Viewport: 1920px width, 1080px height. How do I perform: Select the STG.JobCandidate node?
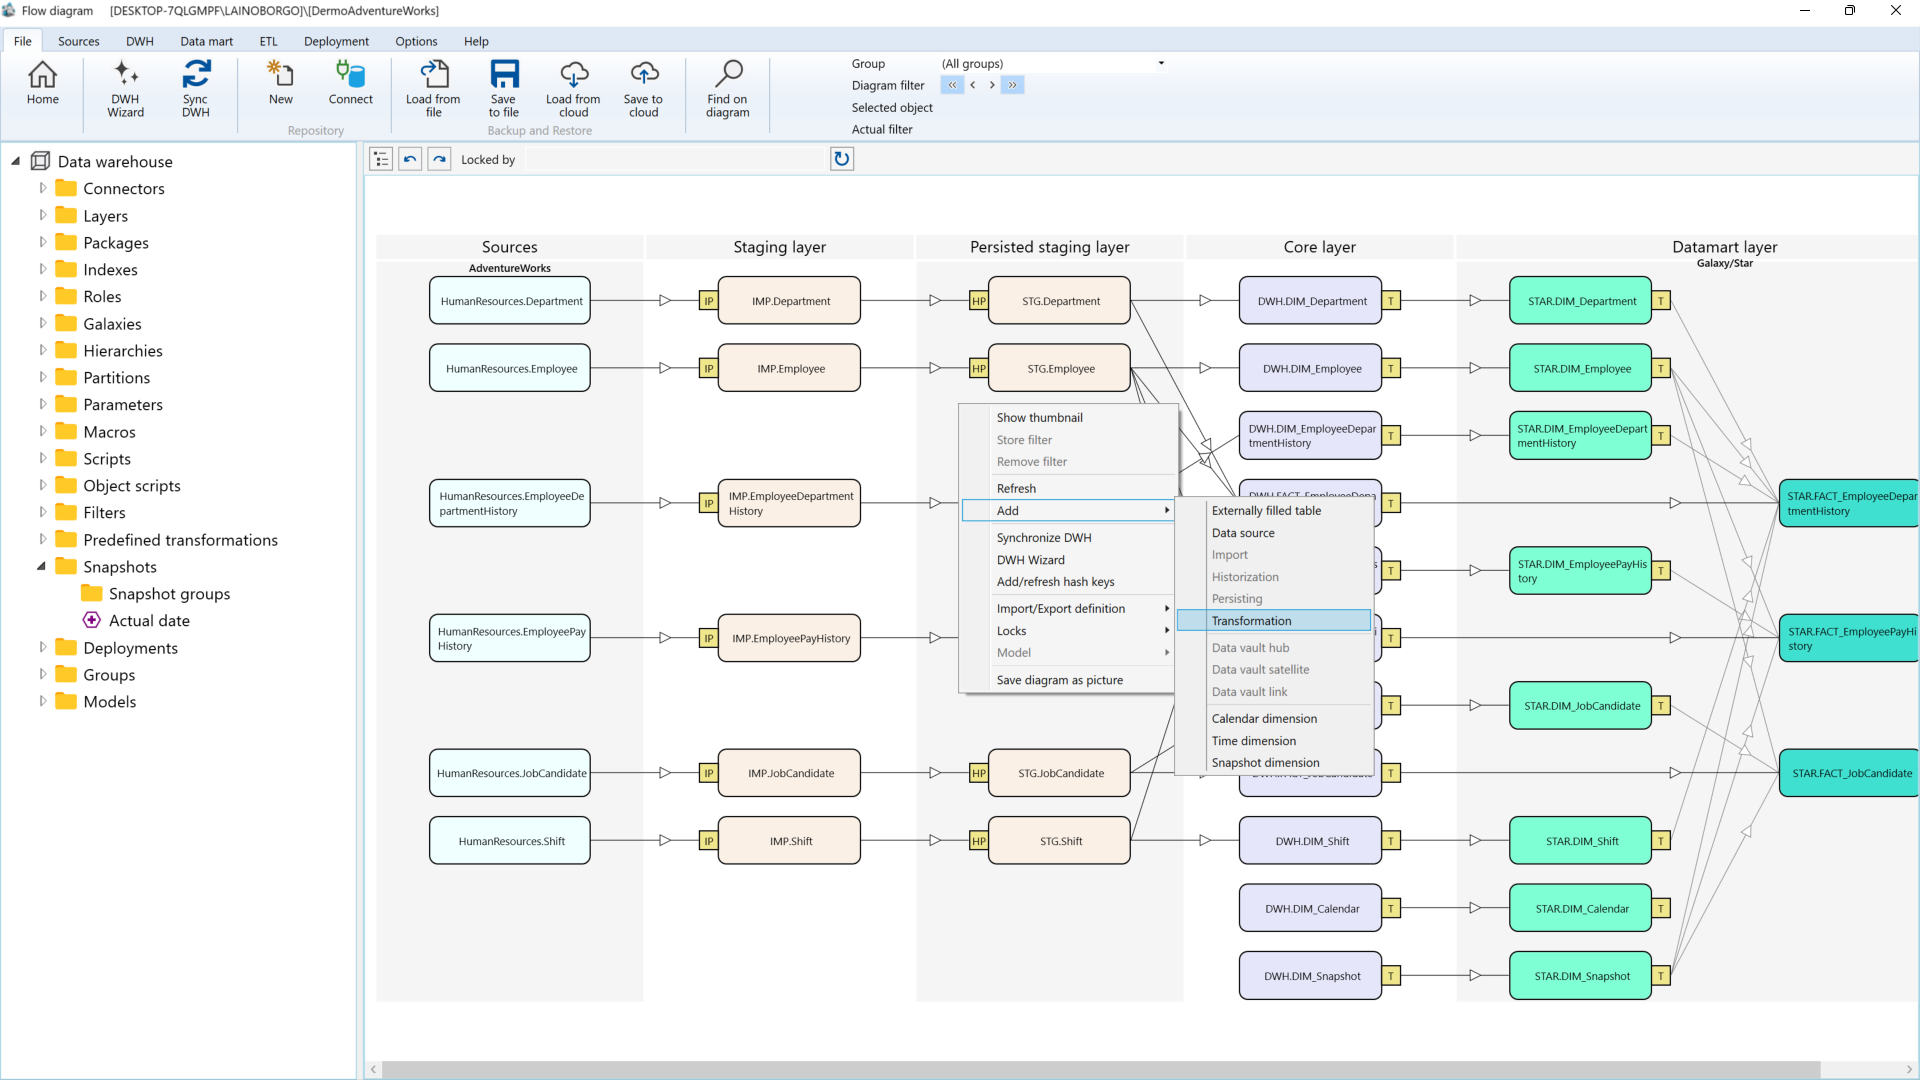1060,773
